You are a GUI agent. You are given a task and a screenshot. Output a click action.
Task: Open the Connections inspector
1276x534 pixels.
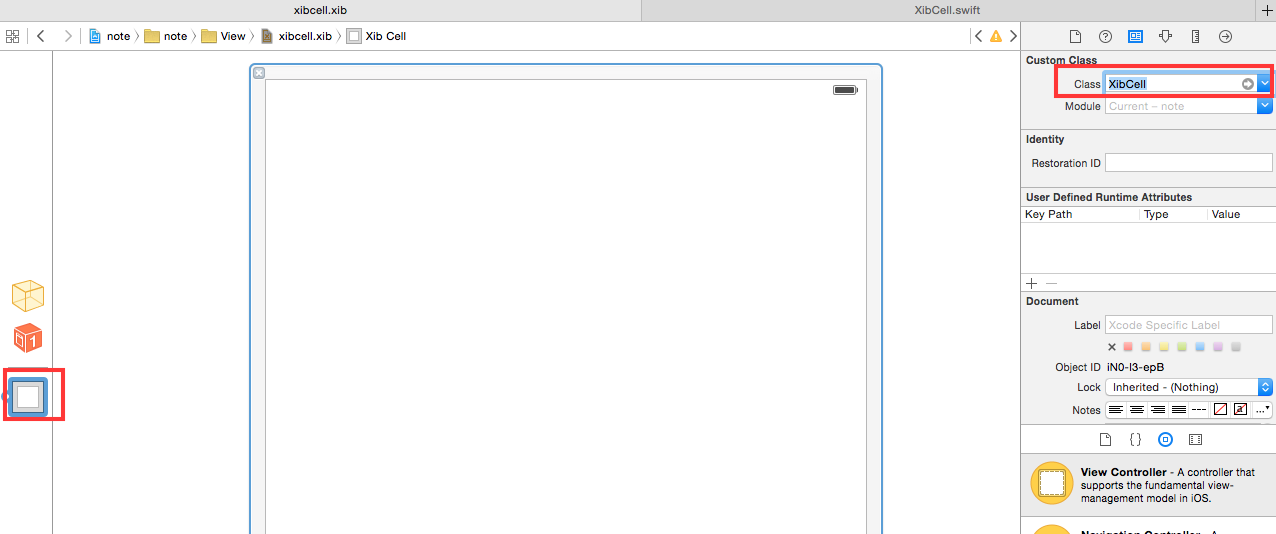pyautogui.click(x=1225, y=36)
